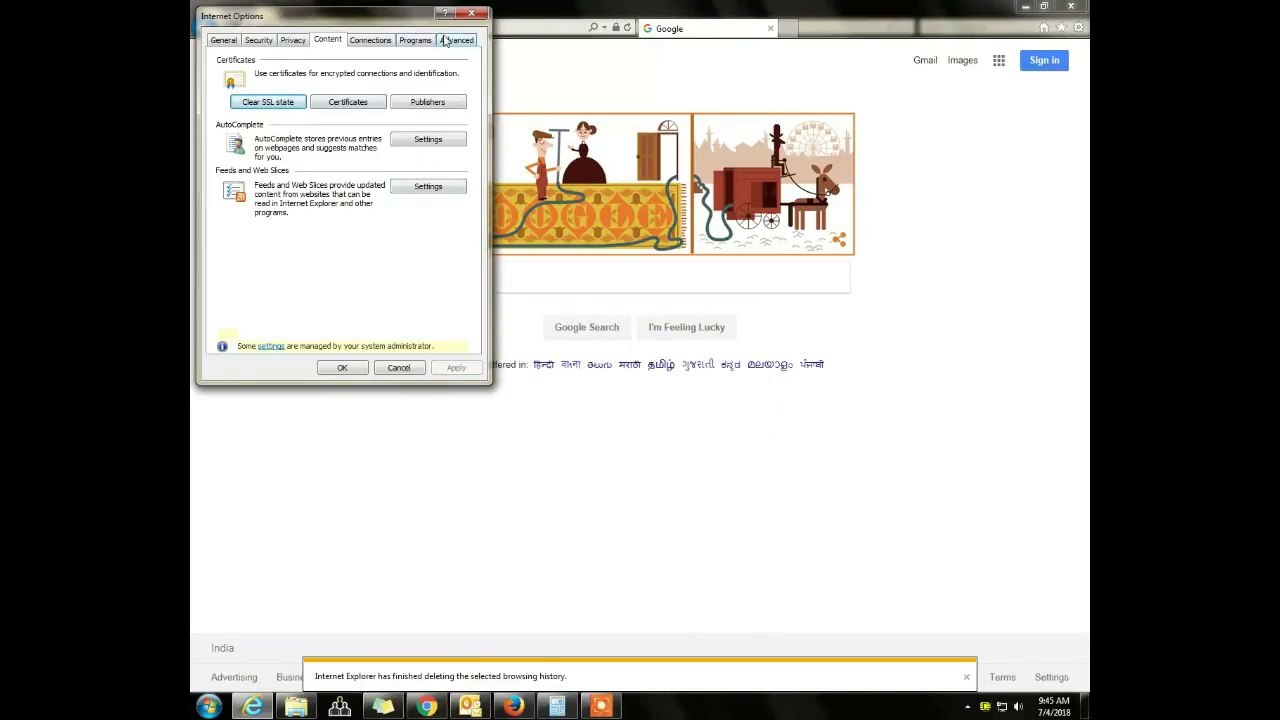The image size is (1280, 720).
Task: Switch to the General tab
Action: coord(223,40)
